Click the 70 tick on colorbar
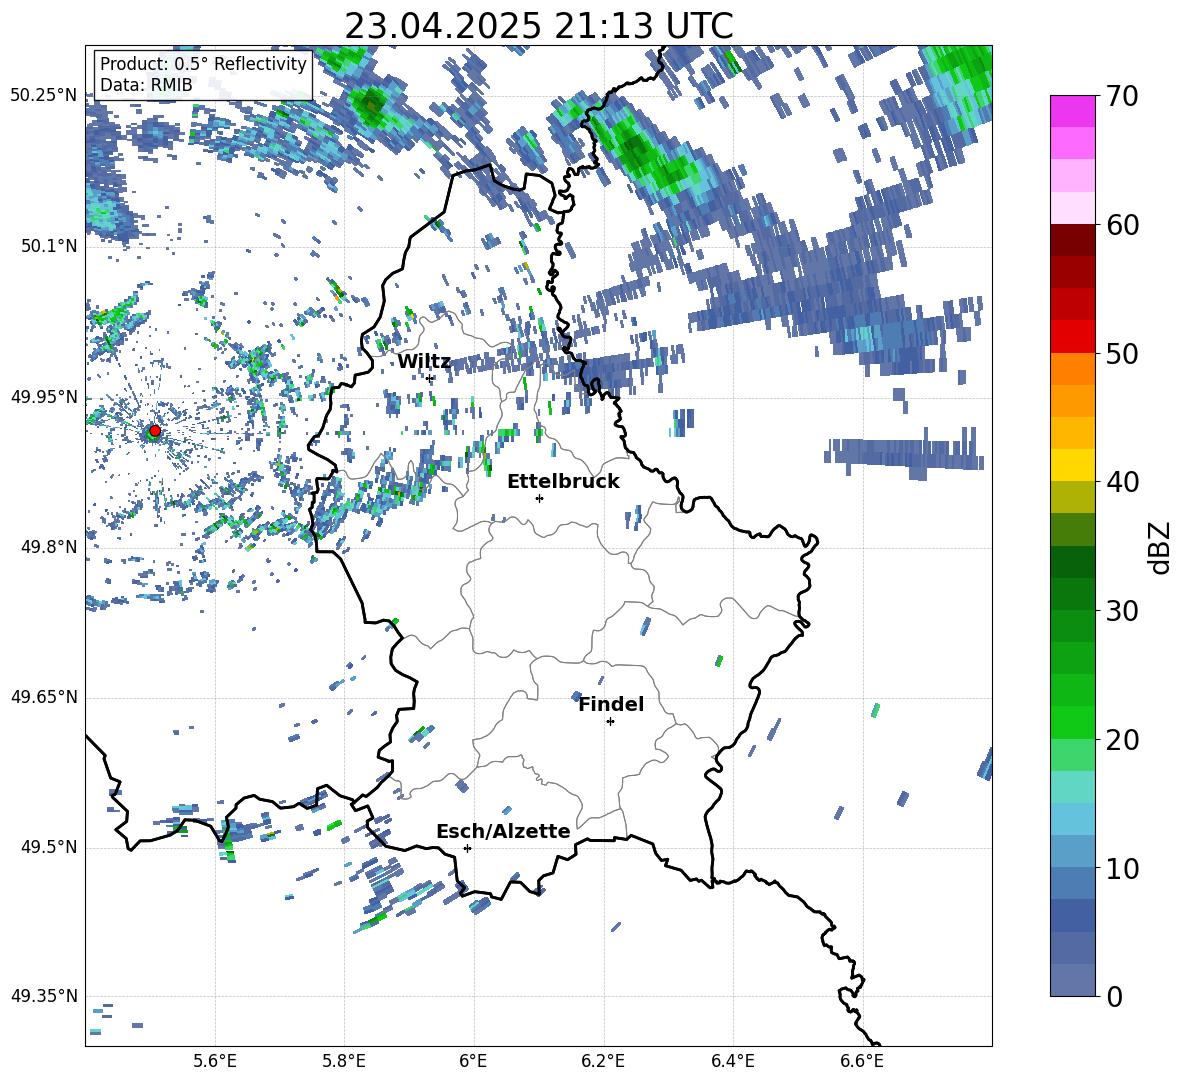 (1122, 97)
